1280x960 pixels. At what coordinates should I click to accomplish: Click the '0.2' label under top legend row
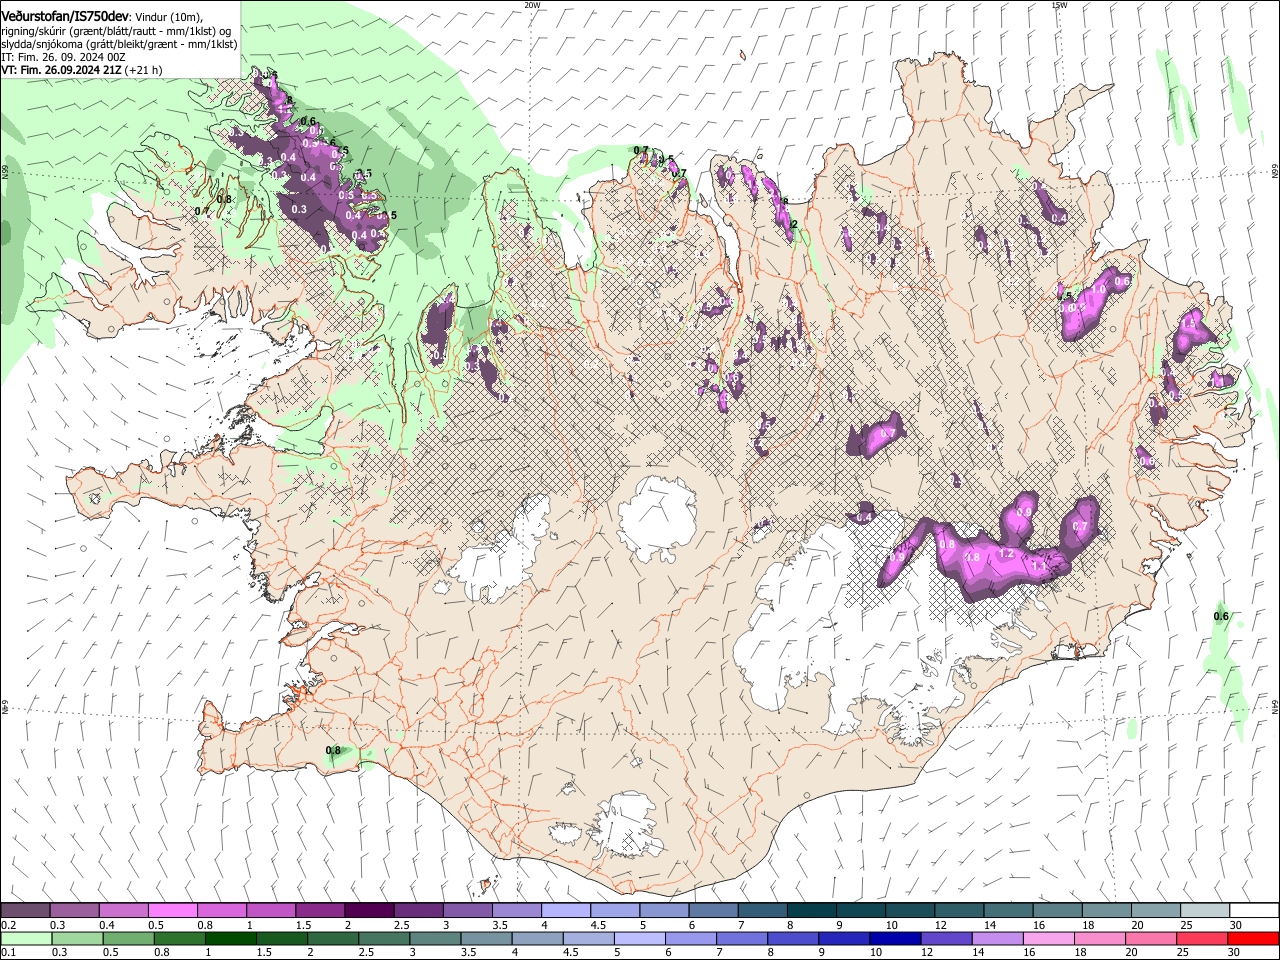pos(8,925)
